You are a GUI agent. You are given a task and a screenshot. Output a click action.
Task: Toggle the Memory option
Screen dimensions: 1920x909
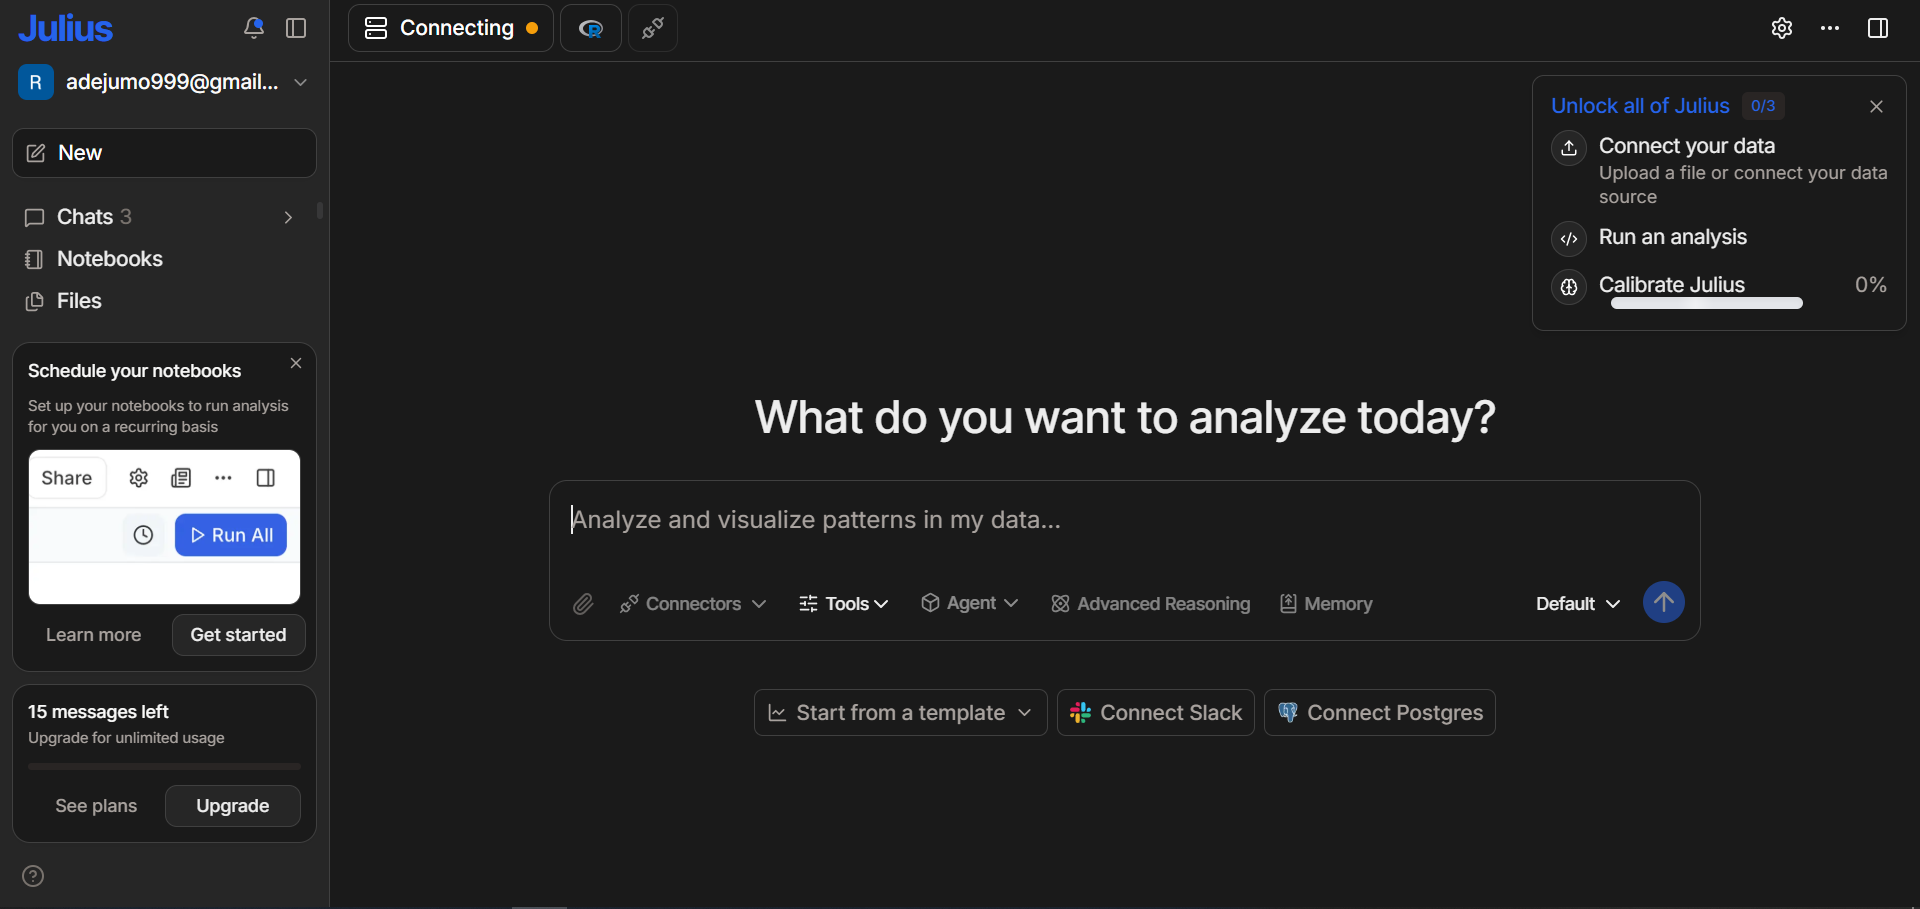click(x=1326, y=604)
